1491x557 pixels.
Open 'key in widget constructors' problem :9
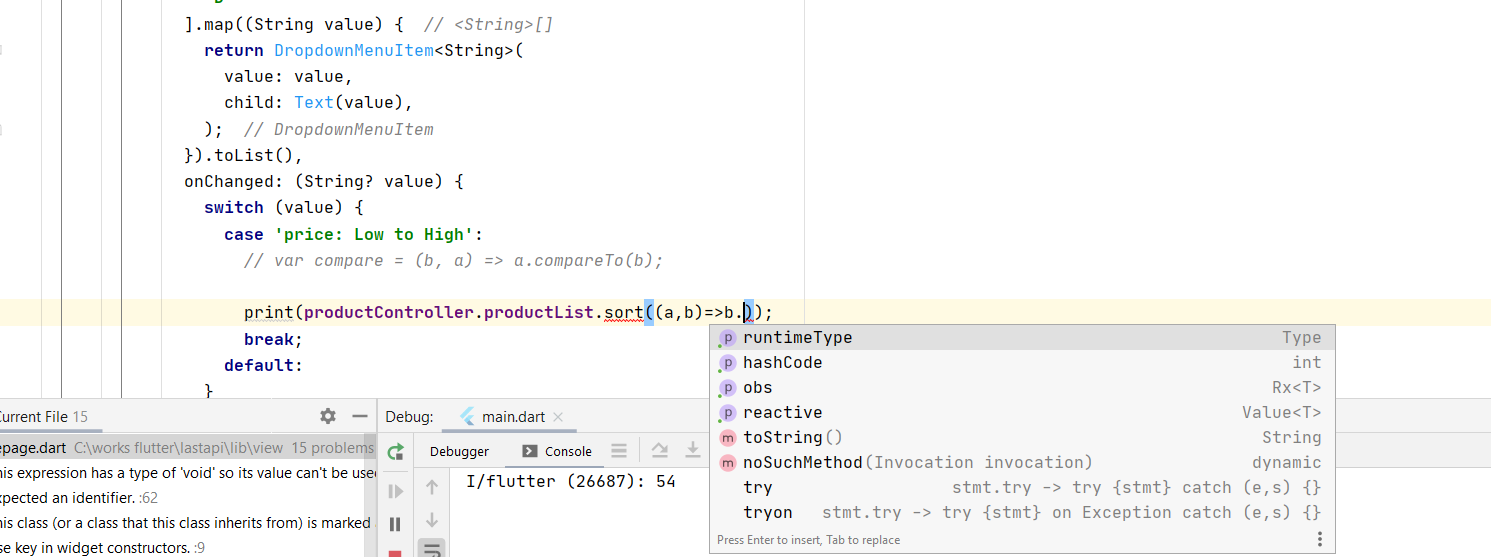tap(187, 547)
